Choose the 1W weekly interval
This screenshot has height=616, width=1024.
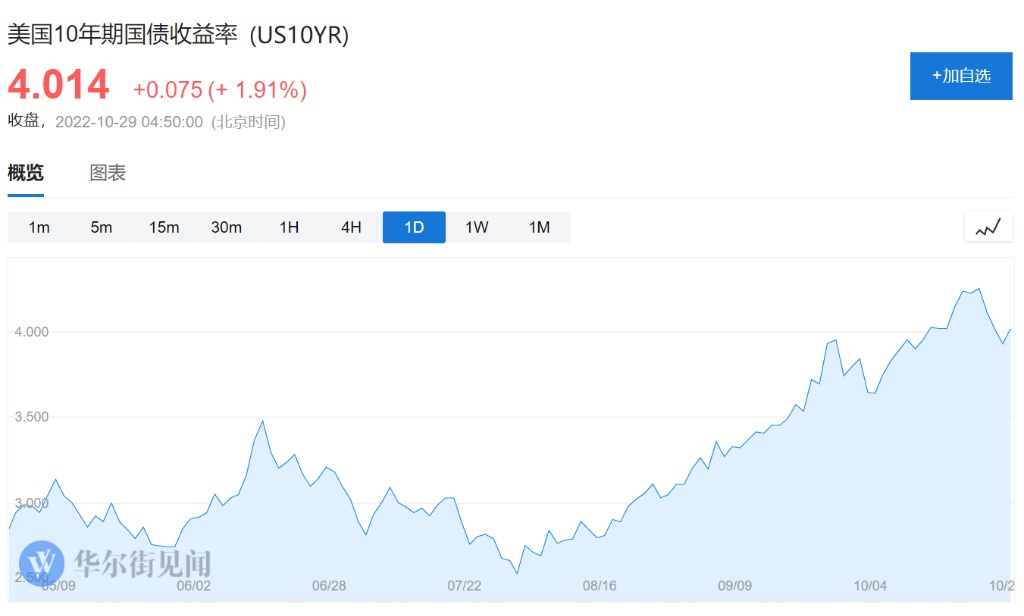[477, 227]
